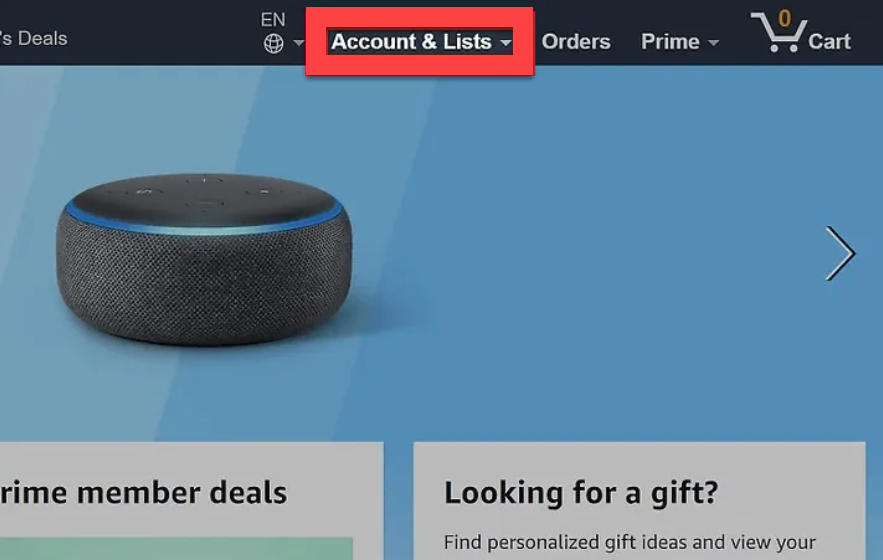Viewport: 883px width, 560px height.
Task: Open the Orders menu item
Action: [576, 42]
